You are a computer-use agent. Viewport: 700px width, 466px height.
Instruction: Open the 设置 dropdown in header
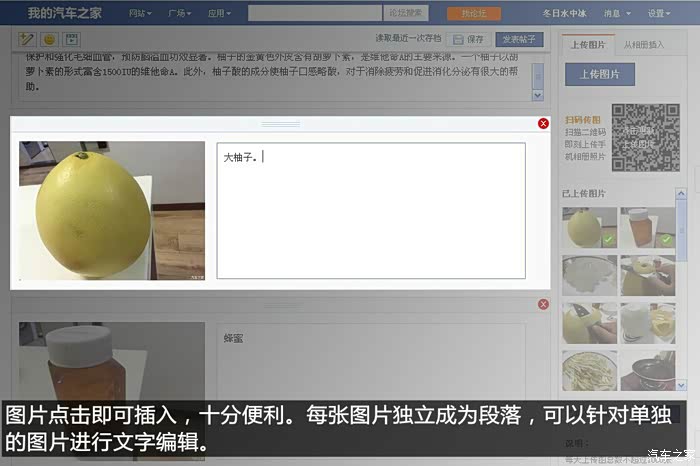659,13
